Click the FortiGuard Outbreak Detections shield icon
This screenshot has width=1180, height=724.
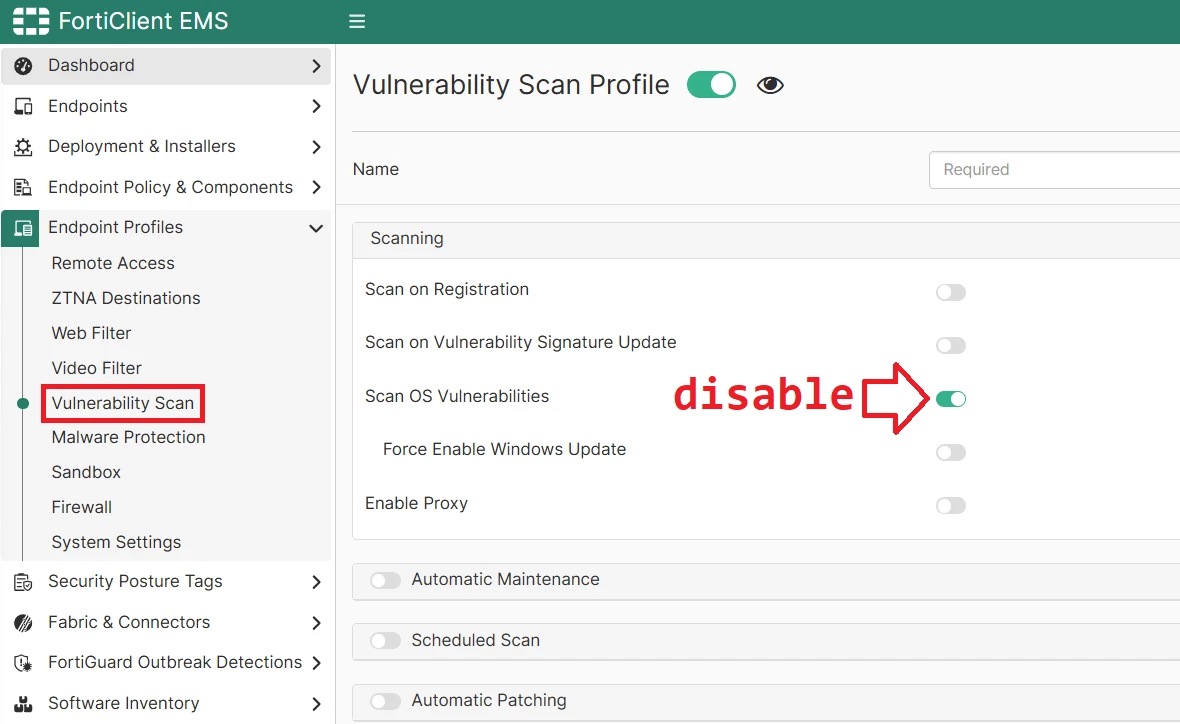click(x=23, y=662)
